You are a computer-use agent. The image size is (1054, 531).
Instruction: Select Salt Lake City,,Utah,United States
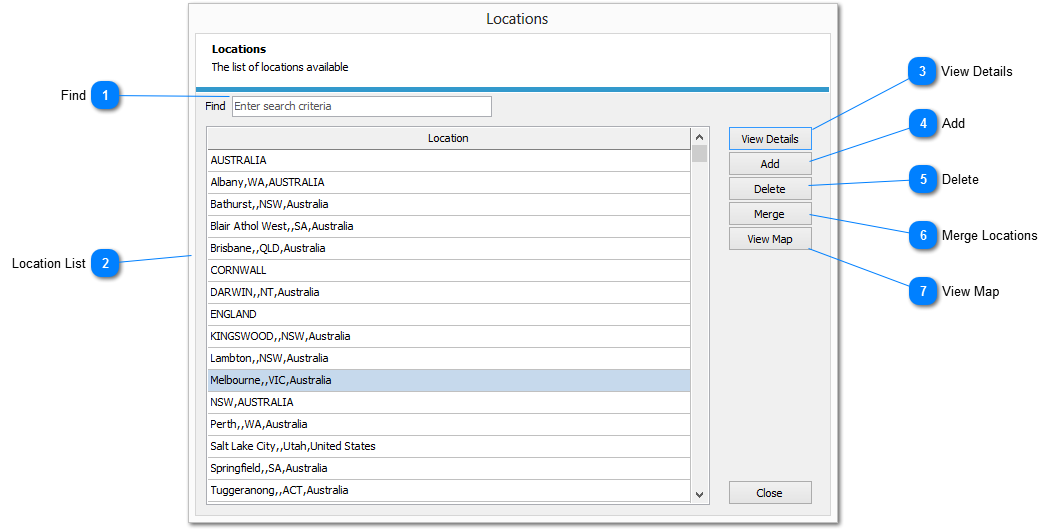point(447,446)
